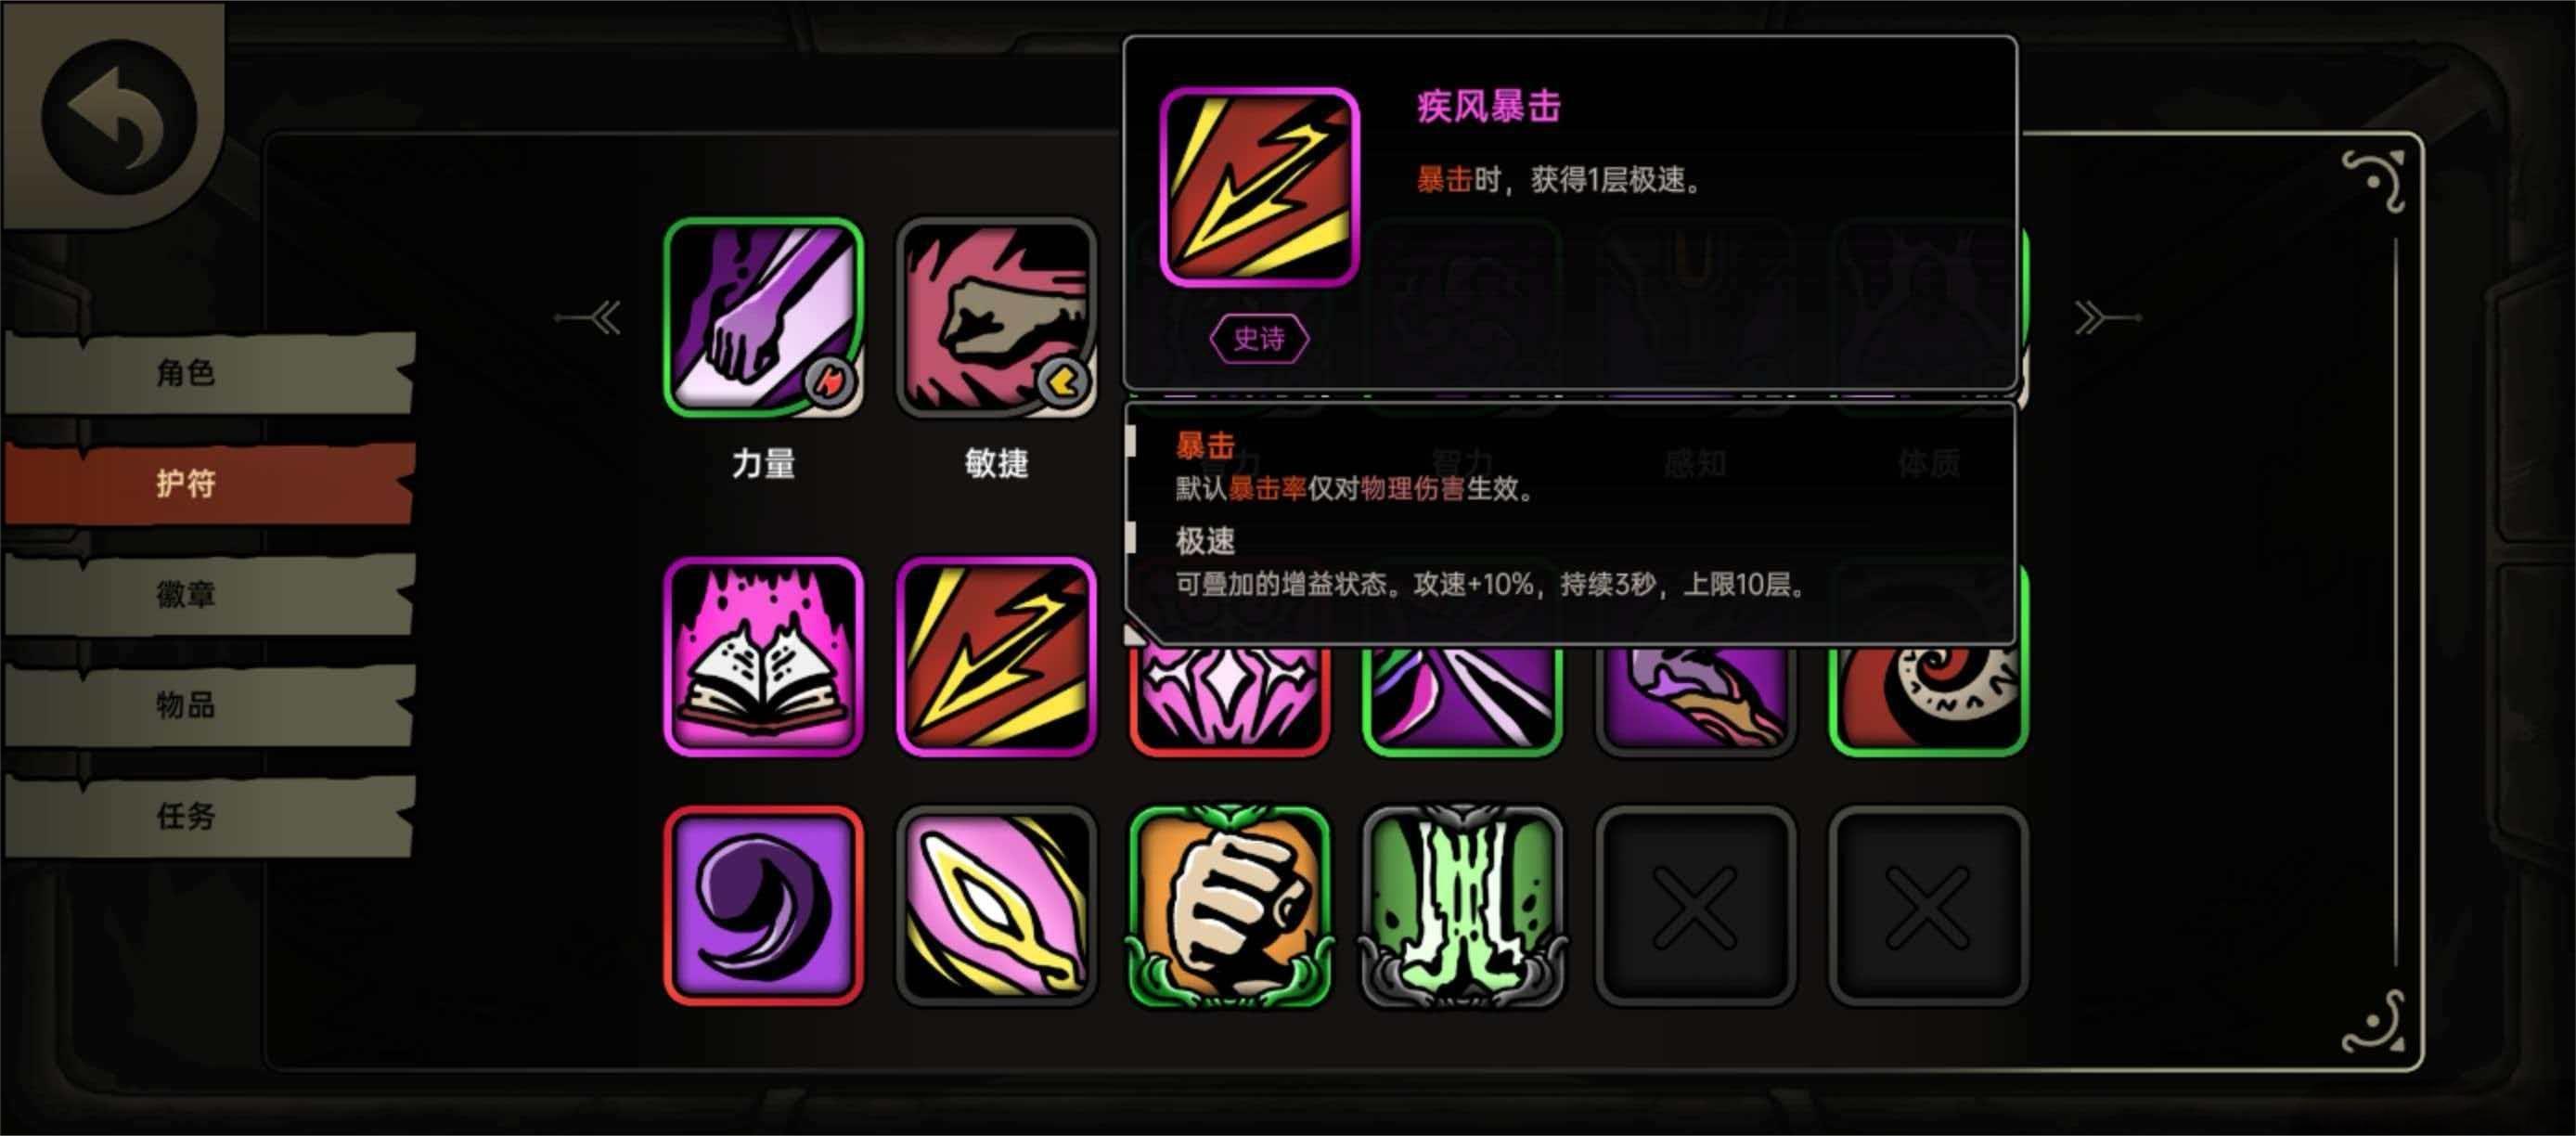Select the lightning arrow amulet in grid
This screenshot has width=2576, height=1136.
[996, 656]
